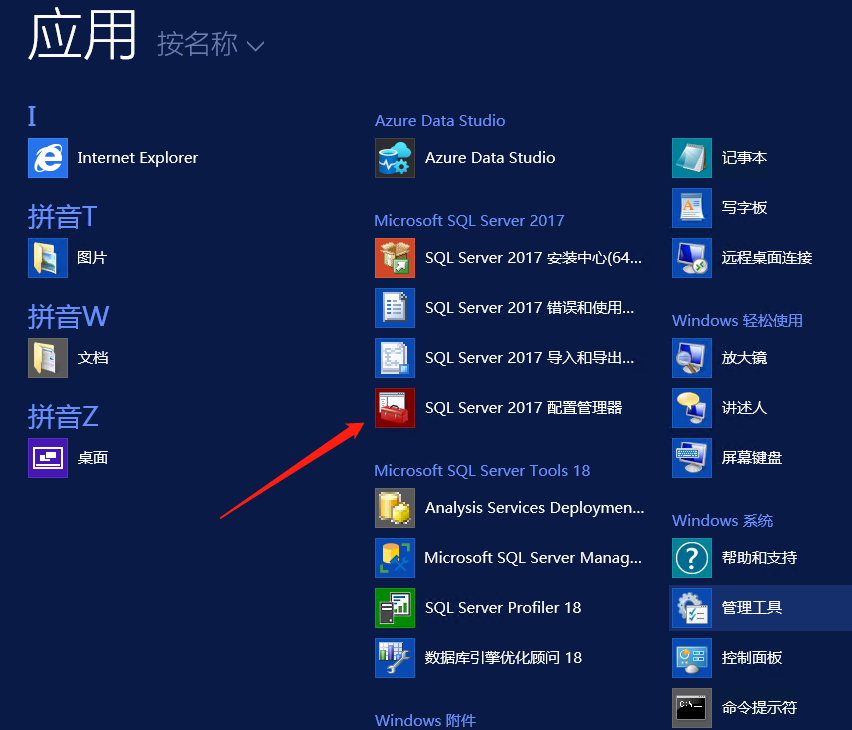Select the 数据库引擎优化顾问 18 label

pos(503,658)
